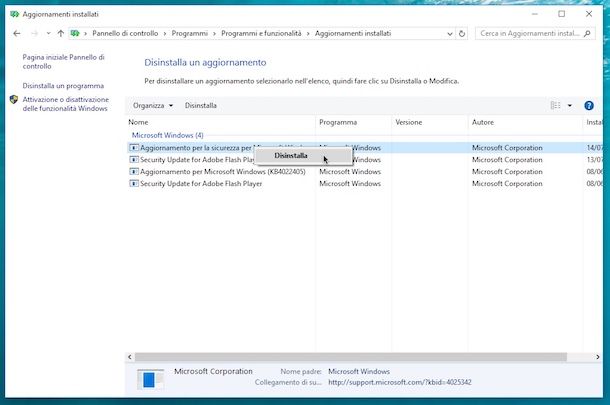610x405 pixels.
Task: Open the recent locations chevron
Action: coord(48,33)
